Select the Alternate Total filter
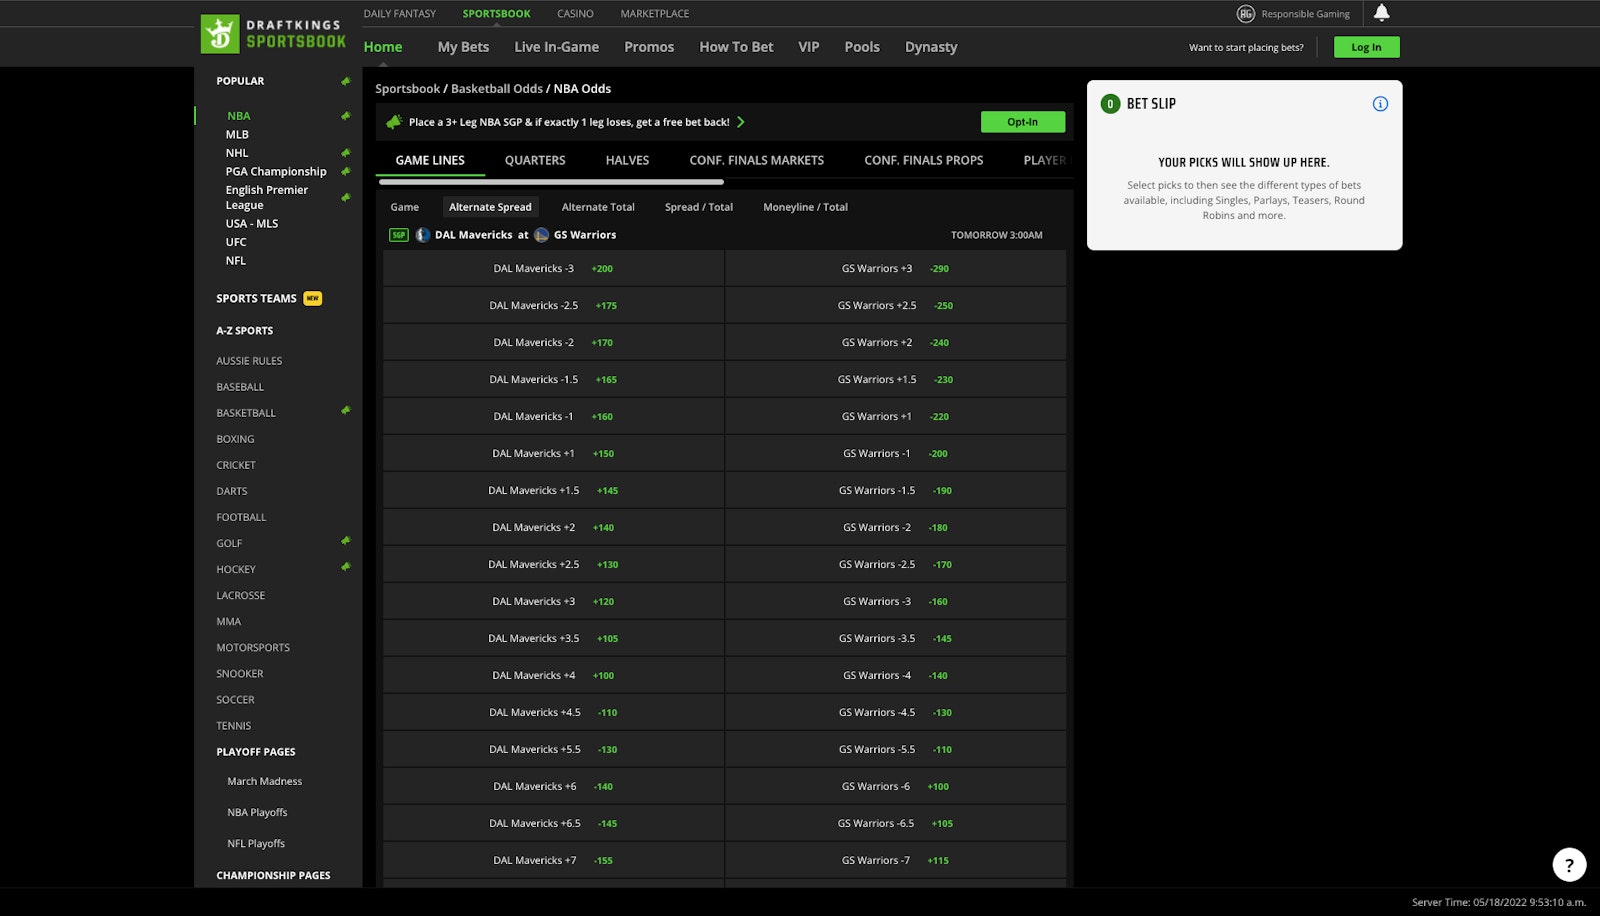Viewport: 1600px width, 916px height. 598,207
